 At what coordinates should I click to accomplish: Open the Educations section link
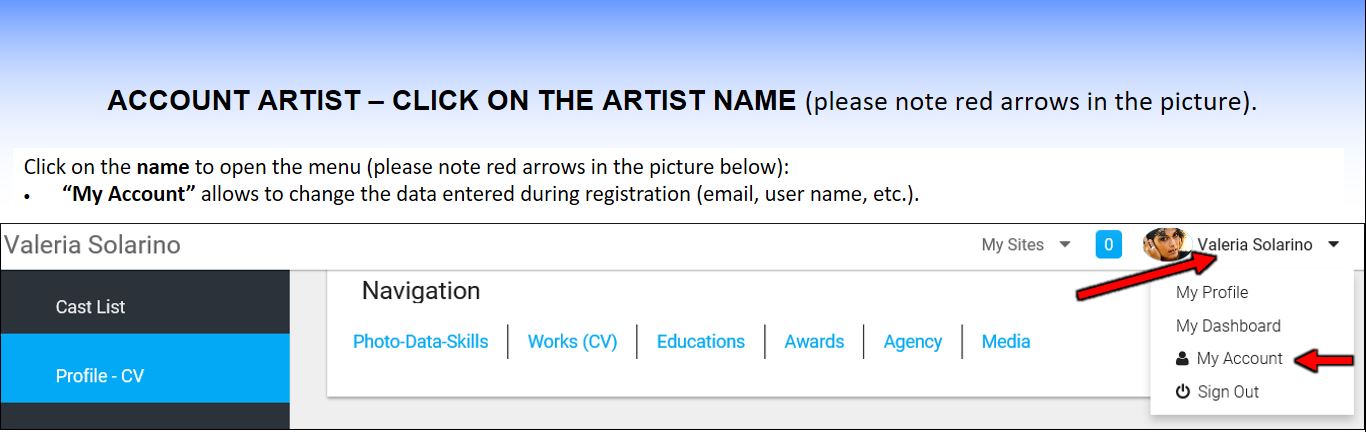click(x=700, y=342)
